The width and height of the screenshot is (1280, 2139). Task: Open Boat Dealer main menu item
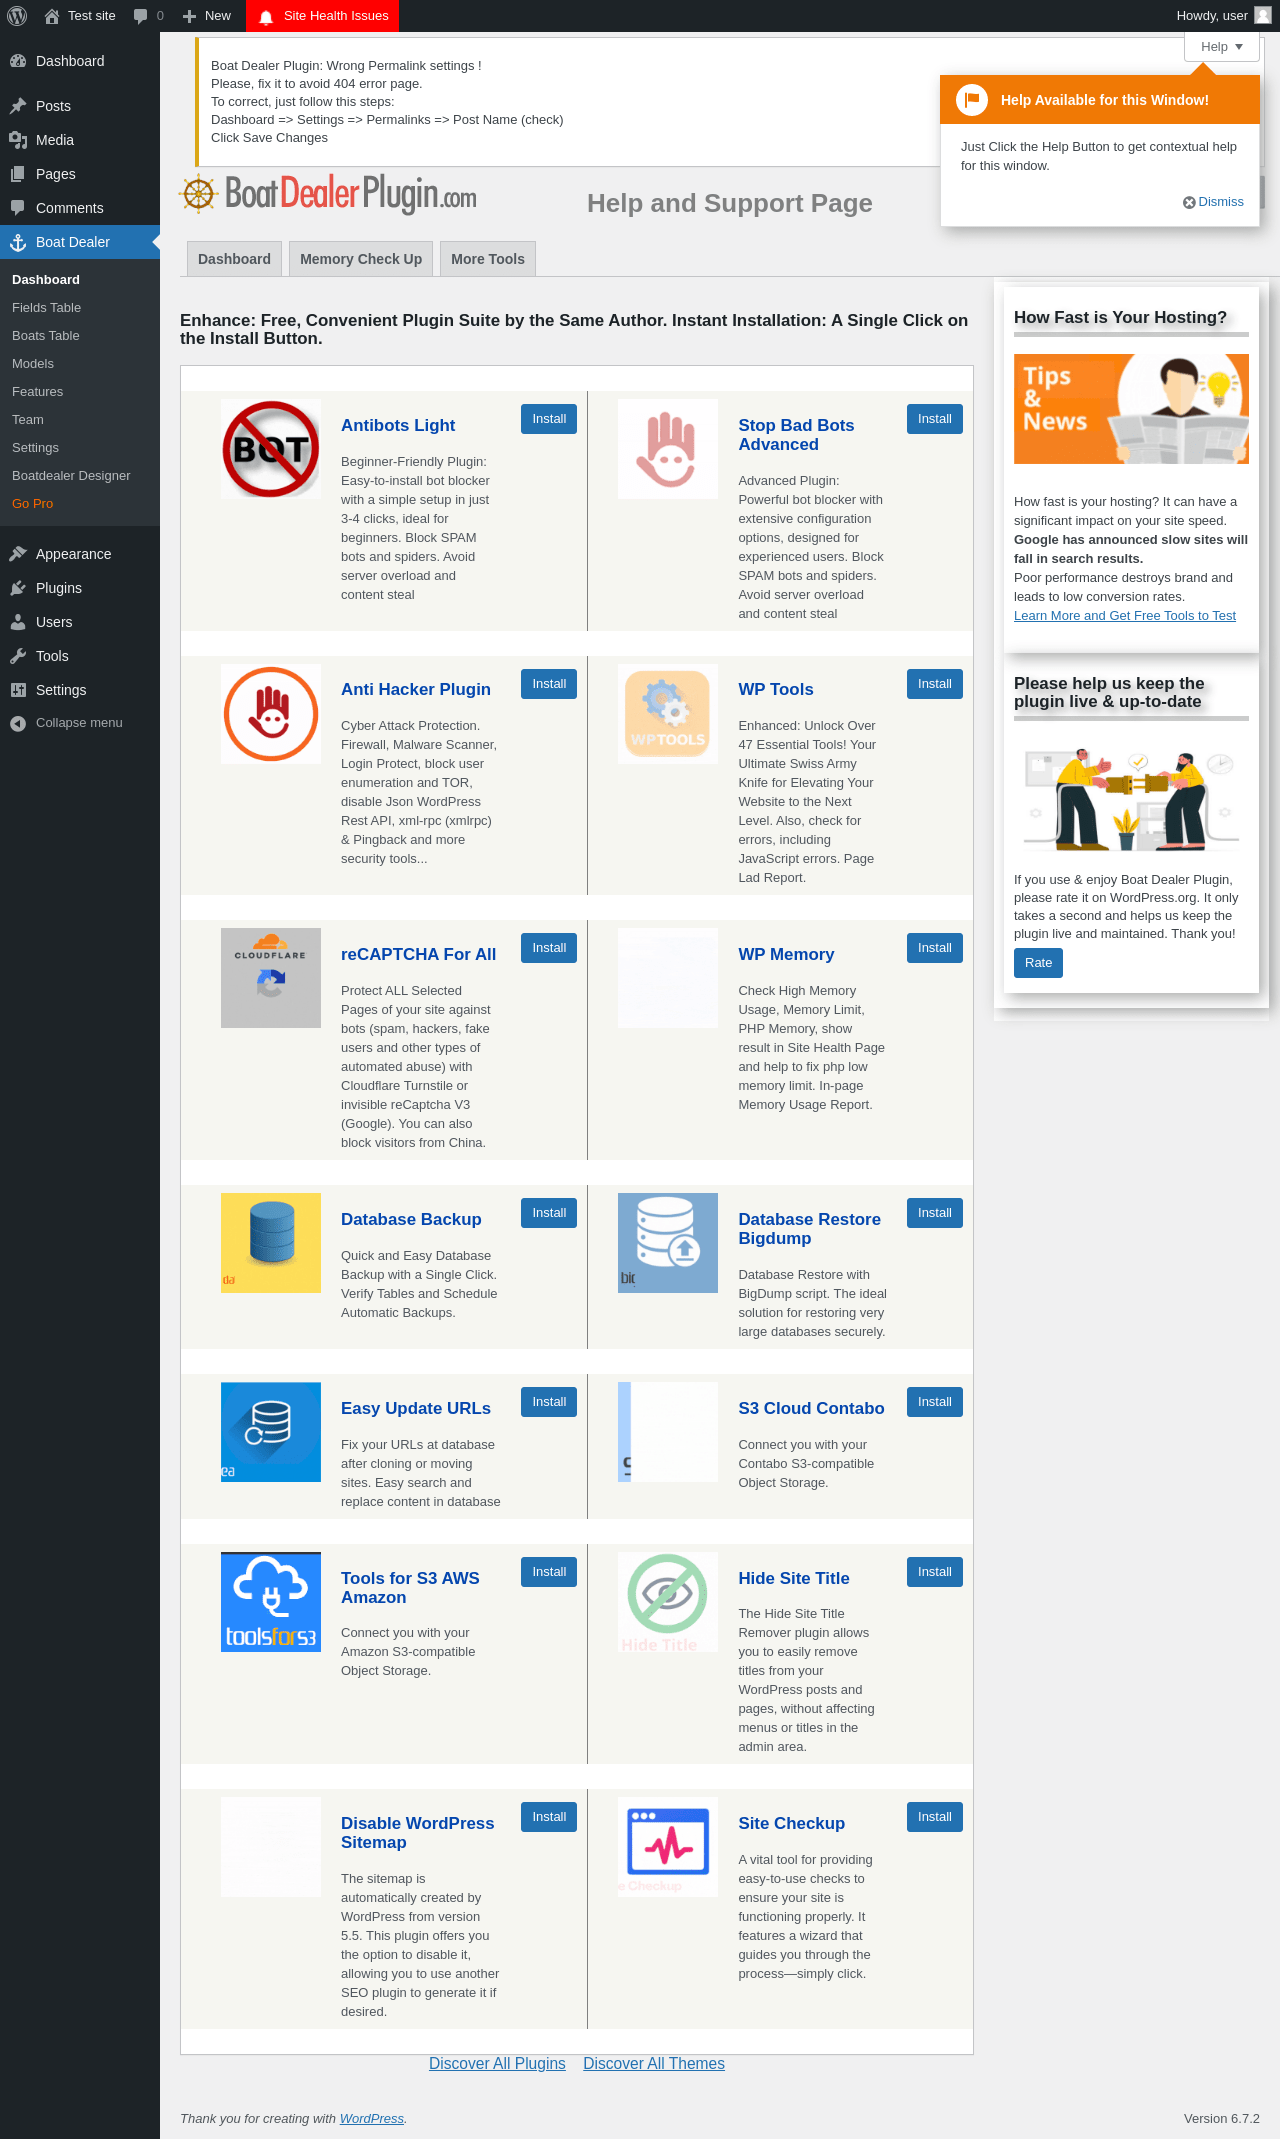[x=80, y=242]
